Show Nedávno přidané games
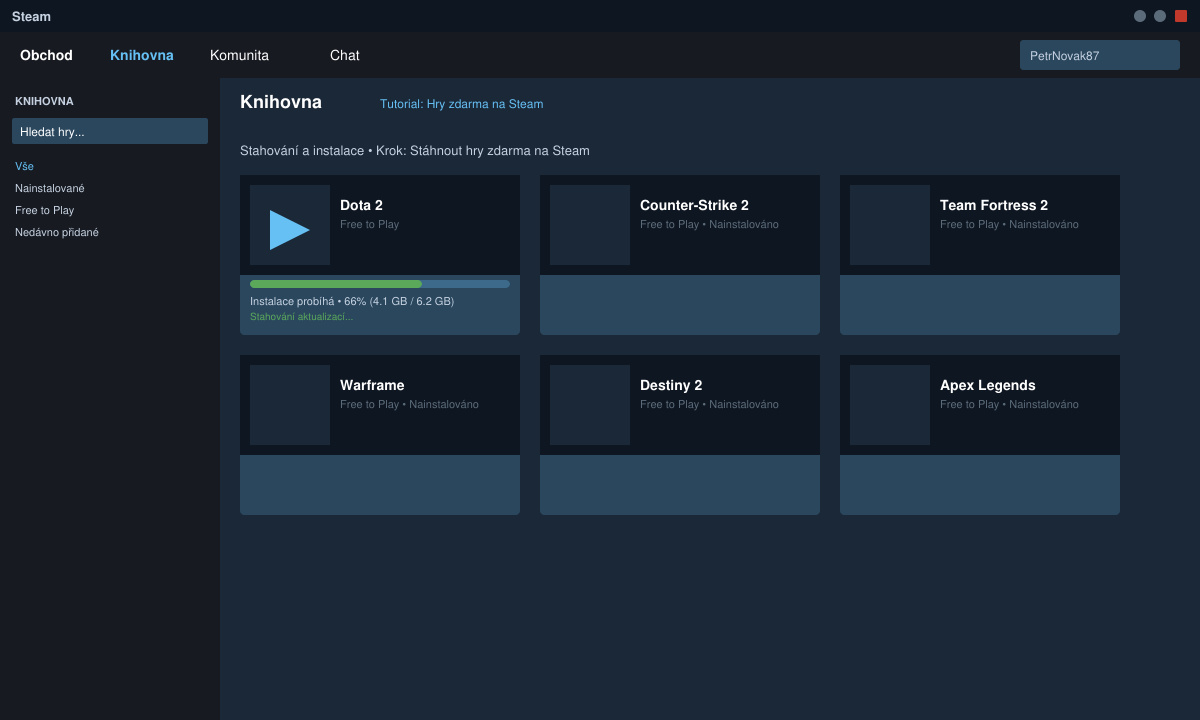Viewport: 1200px width, 720px height. [57, 232]
